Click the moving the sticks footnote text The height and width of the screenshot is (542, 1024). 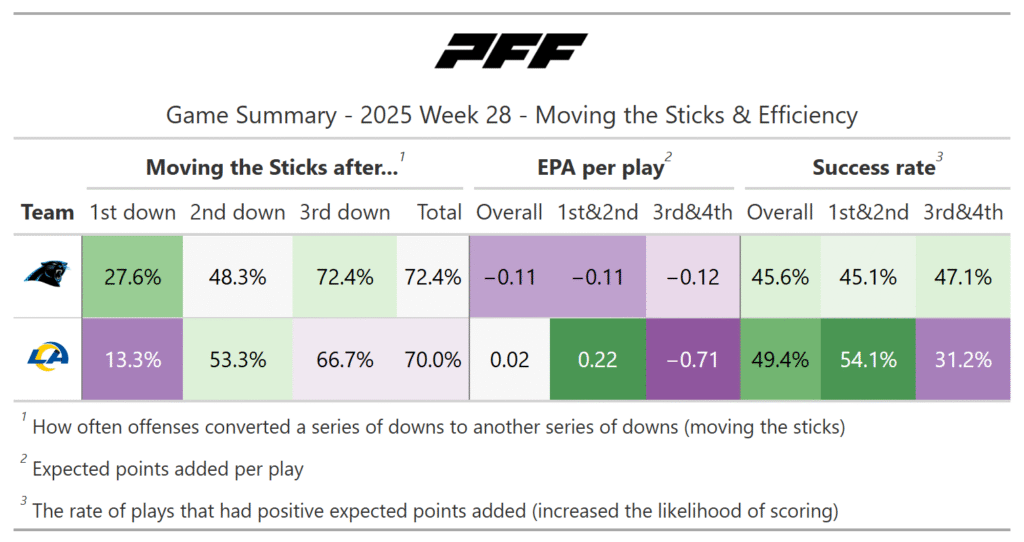coord(438,427)
